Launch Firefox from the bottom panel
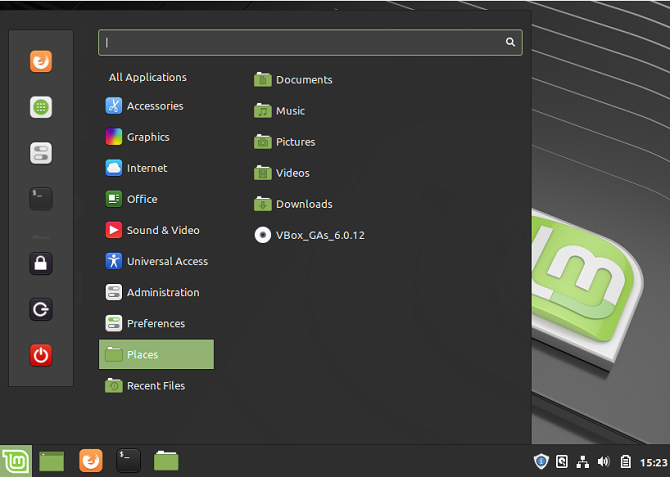Viewport: 670px width, 477px height. 91,461
